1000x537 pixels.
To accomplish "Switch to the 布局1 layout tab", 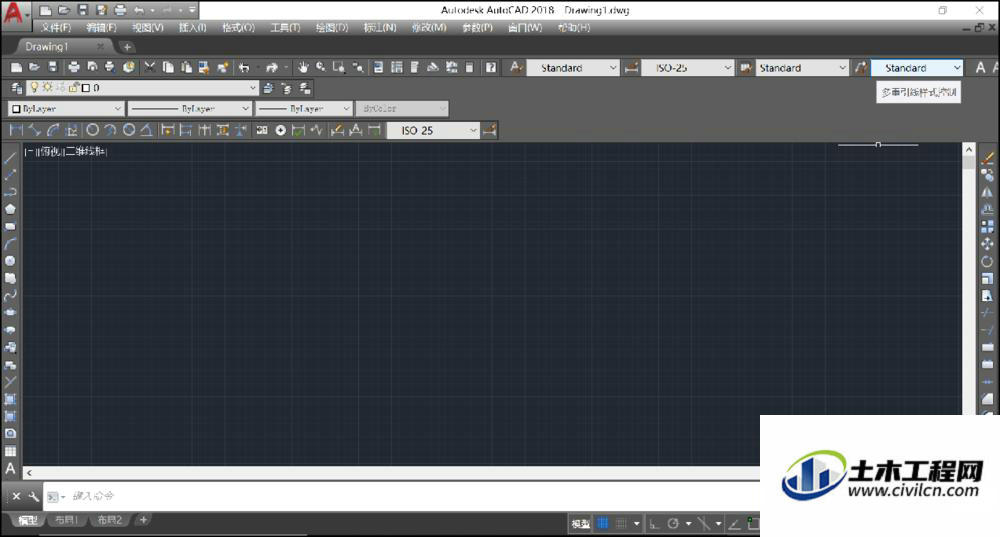I will click(x=66, y=520).
